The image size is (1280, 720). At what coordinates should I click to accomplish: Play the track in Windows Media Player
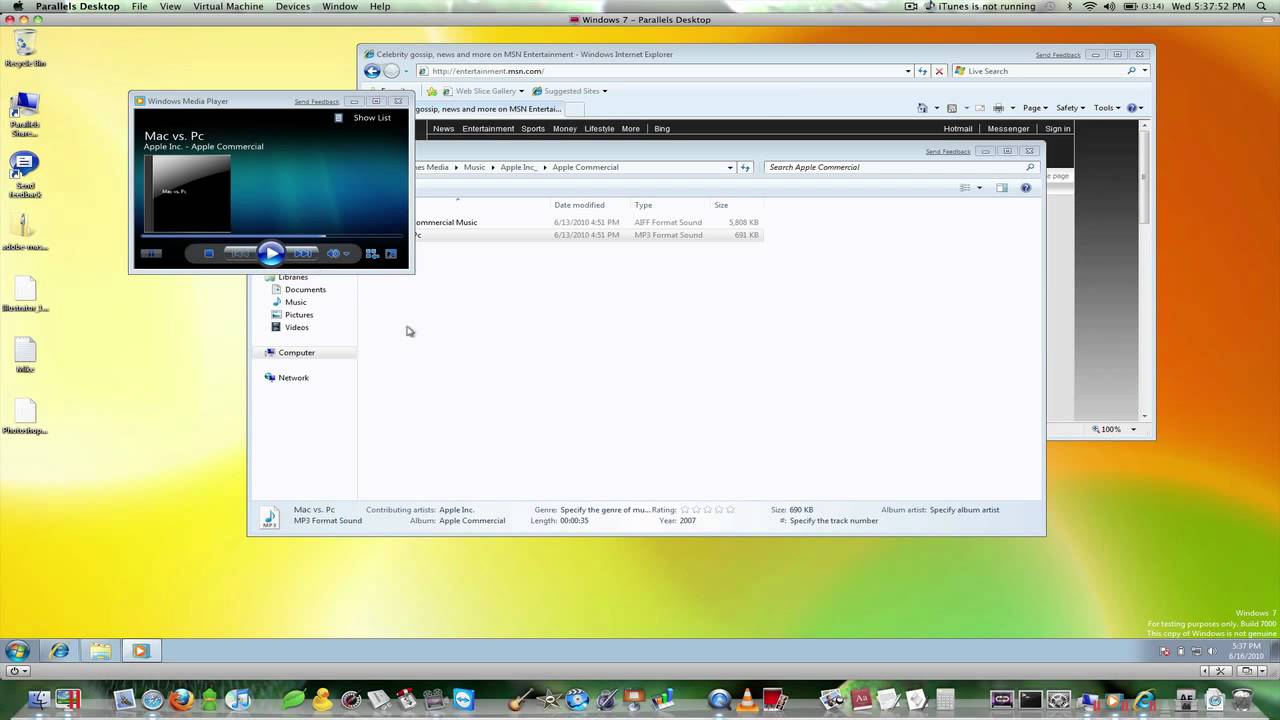(x=271, y=253)
